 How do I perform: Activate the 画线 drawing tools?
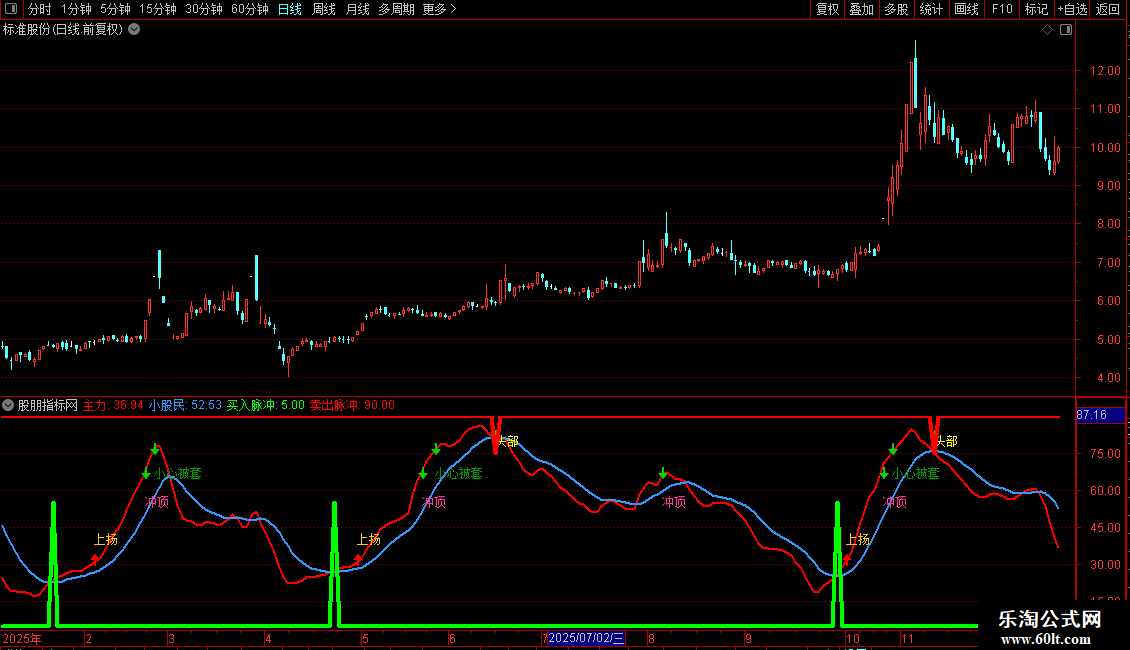coord(966,9)
